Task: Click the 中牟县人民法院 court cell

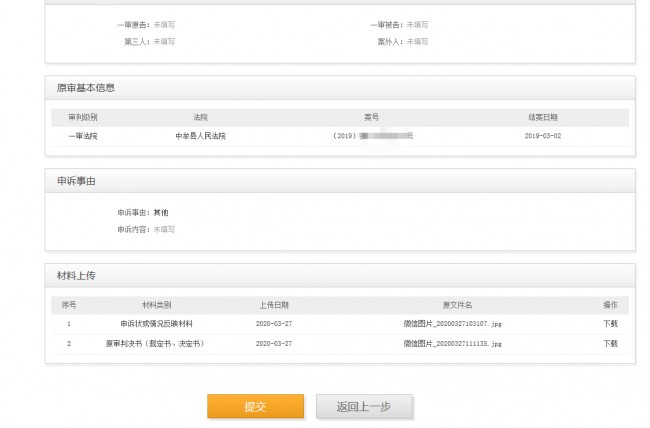Action: 201,136
